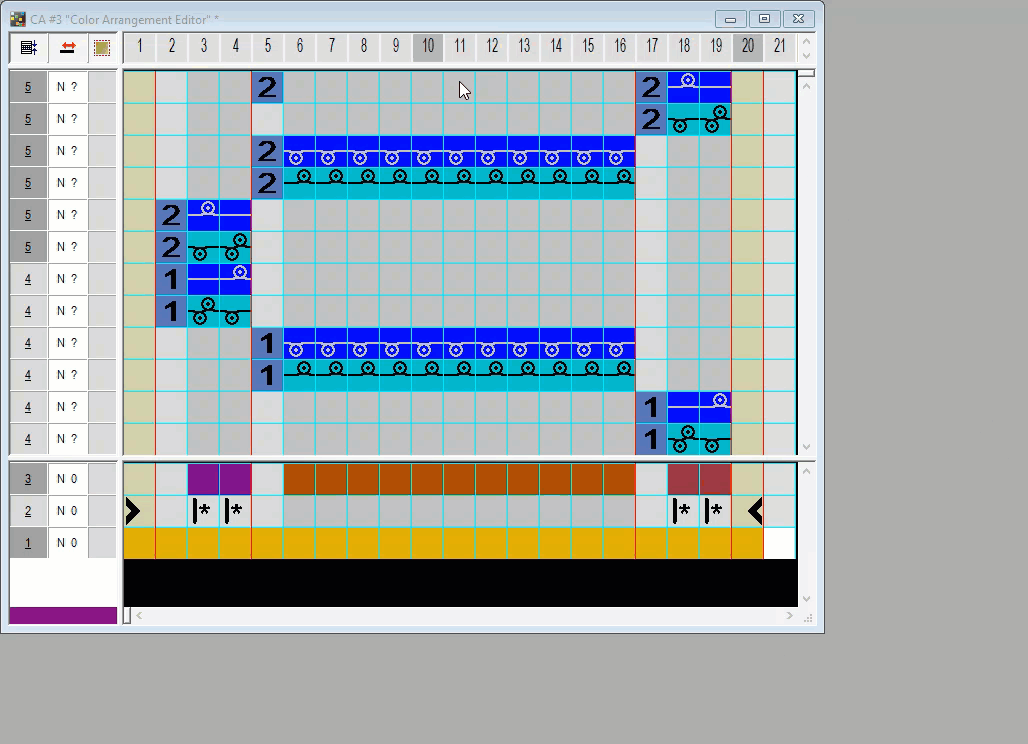Click column header 1
The height and width of the screenshot is (744, 1028).
point(140,46)
